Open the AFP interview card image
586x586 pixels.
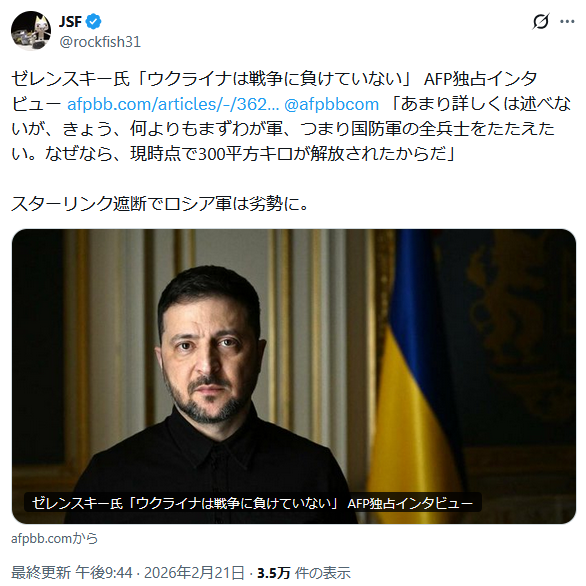(294, 376)
